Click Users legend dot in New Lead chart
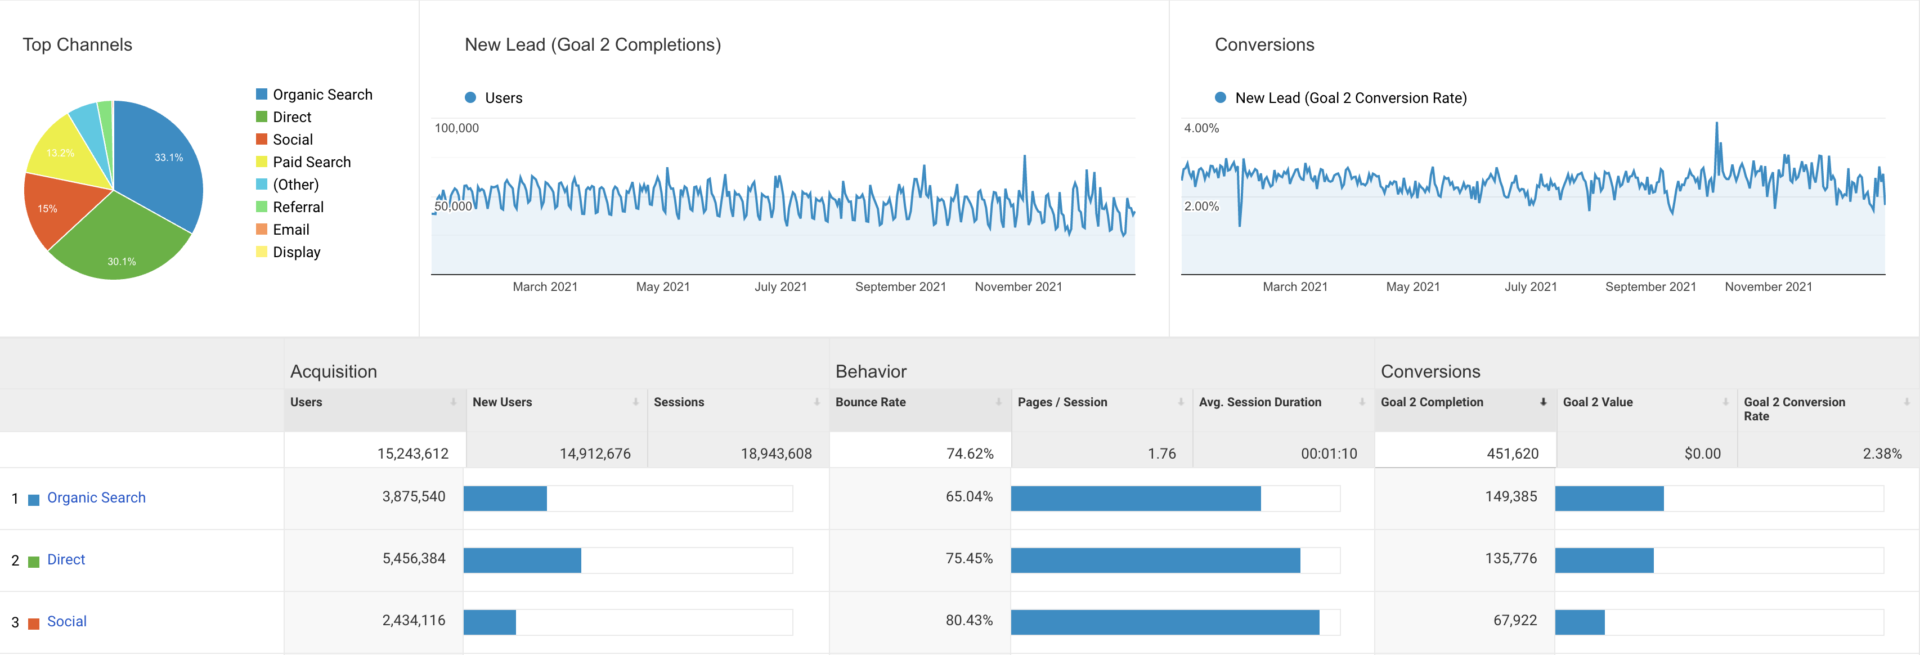 tap(470, 98)
